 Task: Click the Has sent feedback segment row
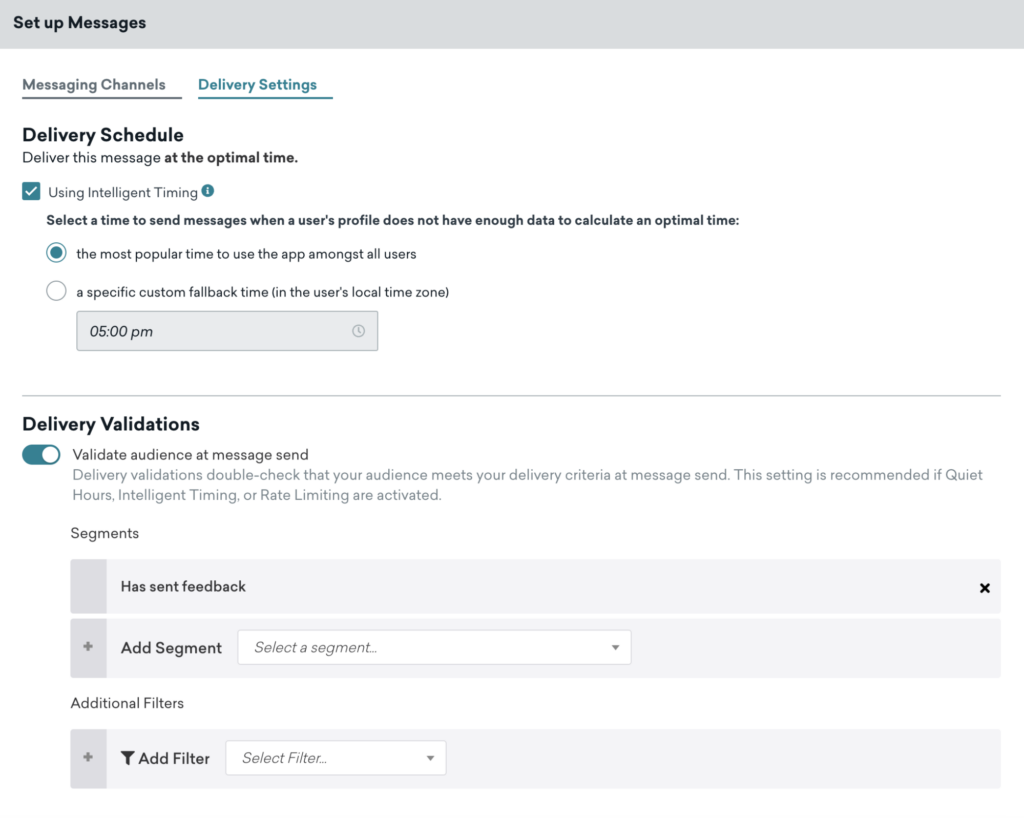[x=536, y=586]
